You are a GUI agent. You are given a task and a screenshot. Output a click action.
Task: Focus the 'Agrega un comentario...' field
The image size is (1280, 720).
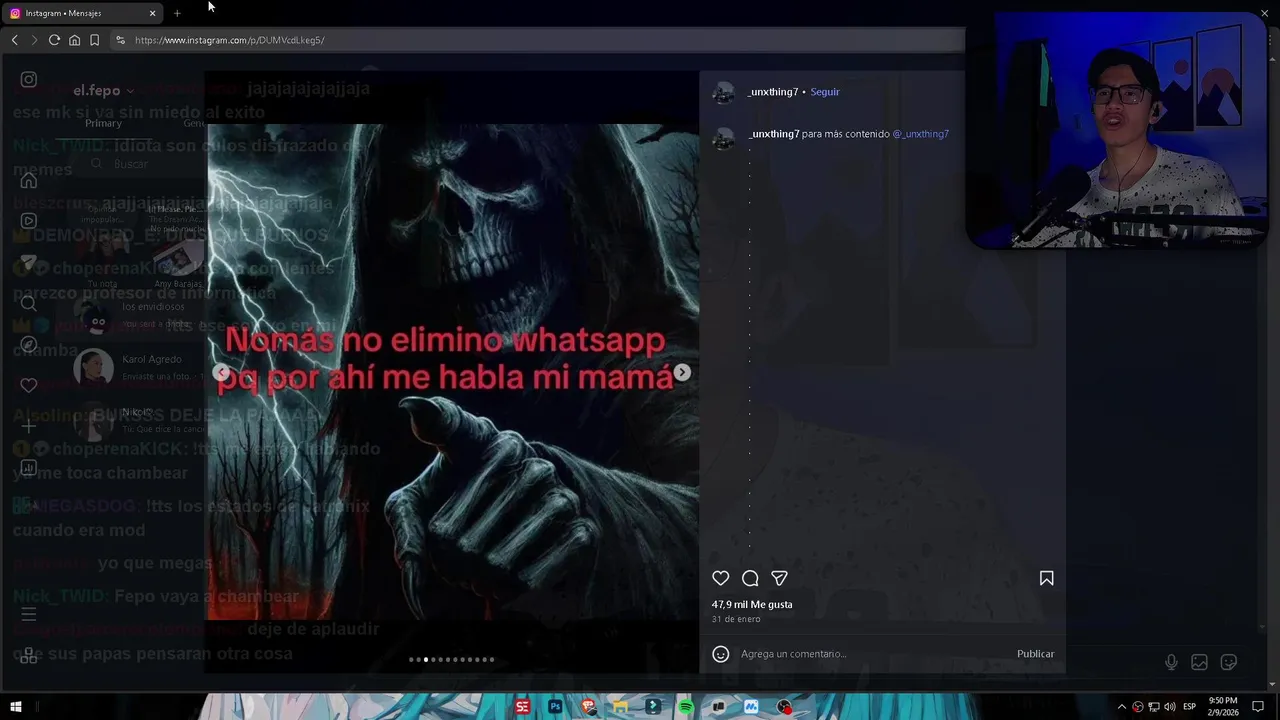pyautogui.click(x=870, y=654)
